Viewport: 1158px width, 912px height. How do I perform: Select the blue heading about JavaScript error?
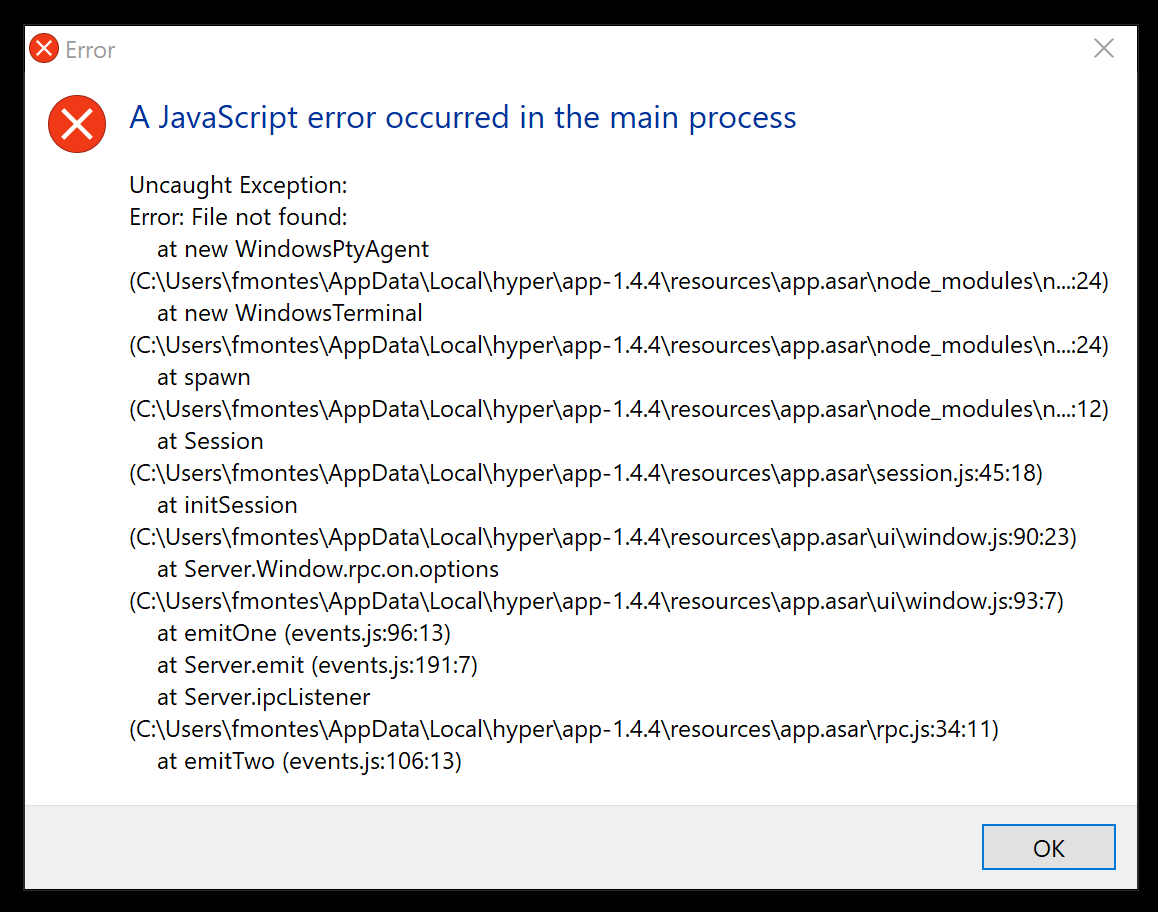coord(462,117)
